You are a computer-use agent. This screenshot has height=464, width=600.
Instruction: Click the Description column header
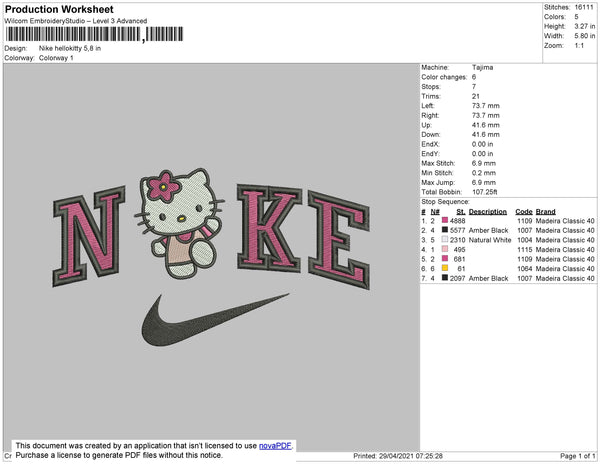[x=488, y=211]
